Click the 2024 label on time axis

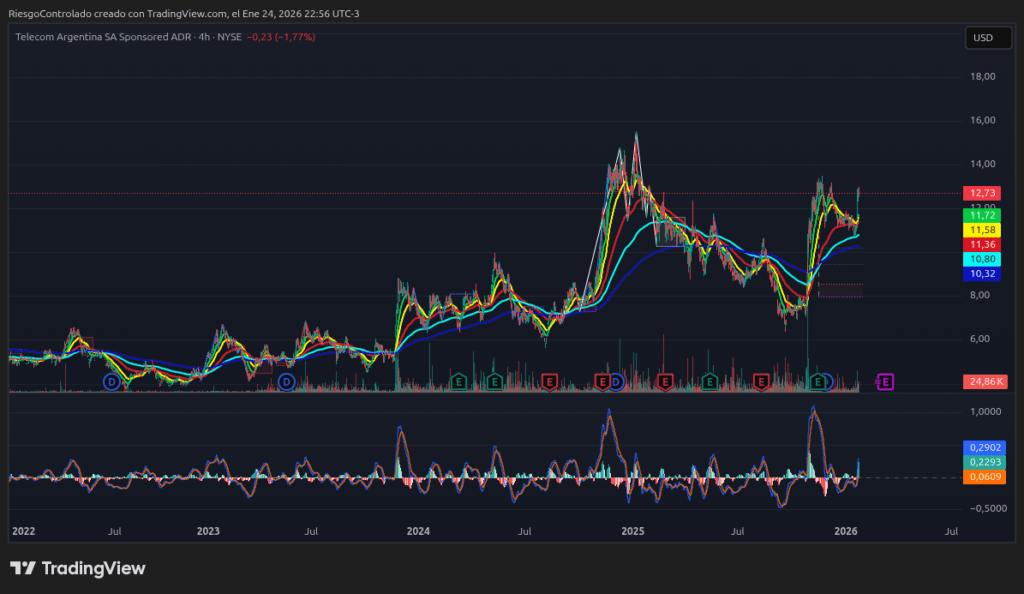420,531
